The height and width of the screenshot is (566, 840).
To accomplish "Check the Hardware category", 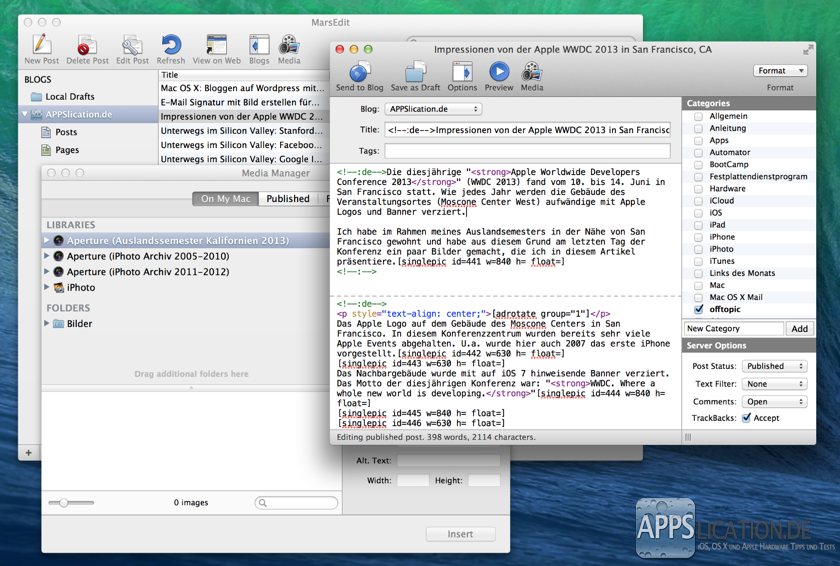I will point(698,189).
